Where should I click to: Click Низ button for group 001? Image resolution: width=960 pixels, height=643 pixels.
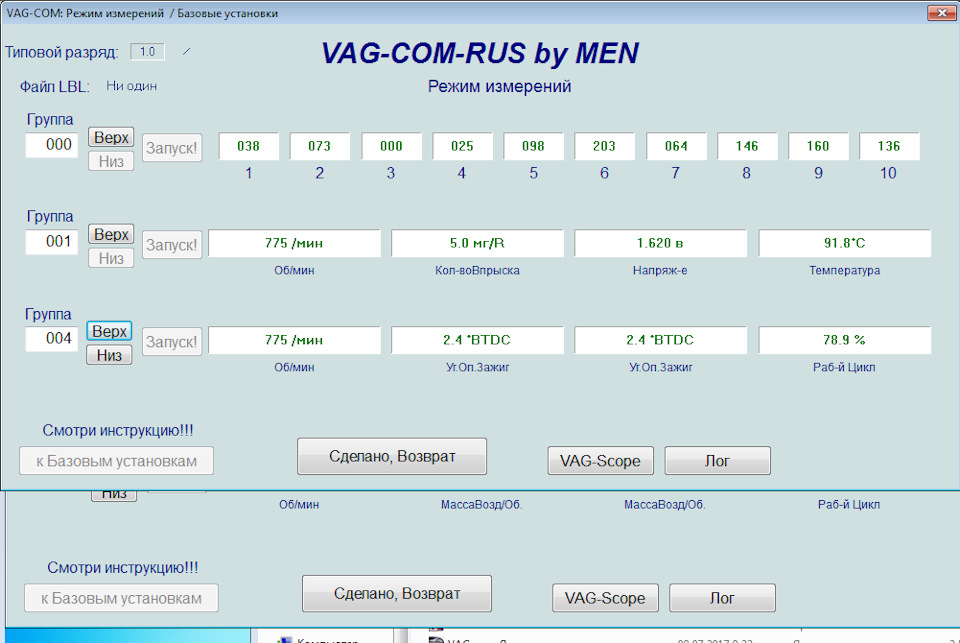(111, 258)
